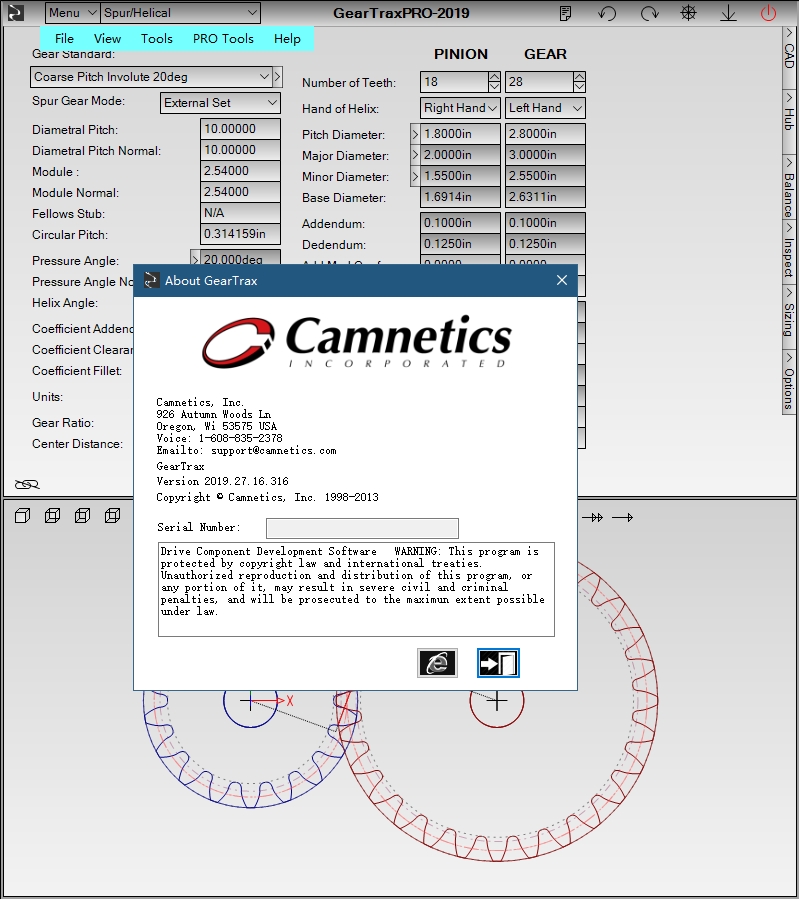Click the gear Major Diameter 3.0000in field

545,155
